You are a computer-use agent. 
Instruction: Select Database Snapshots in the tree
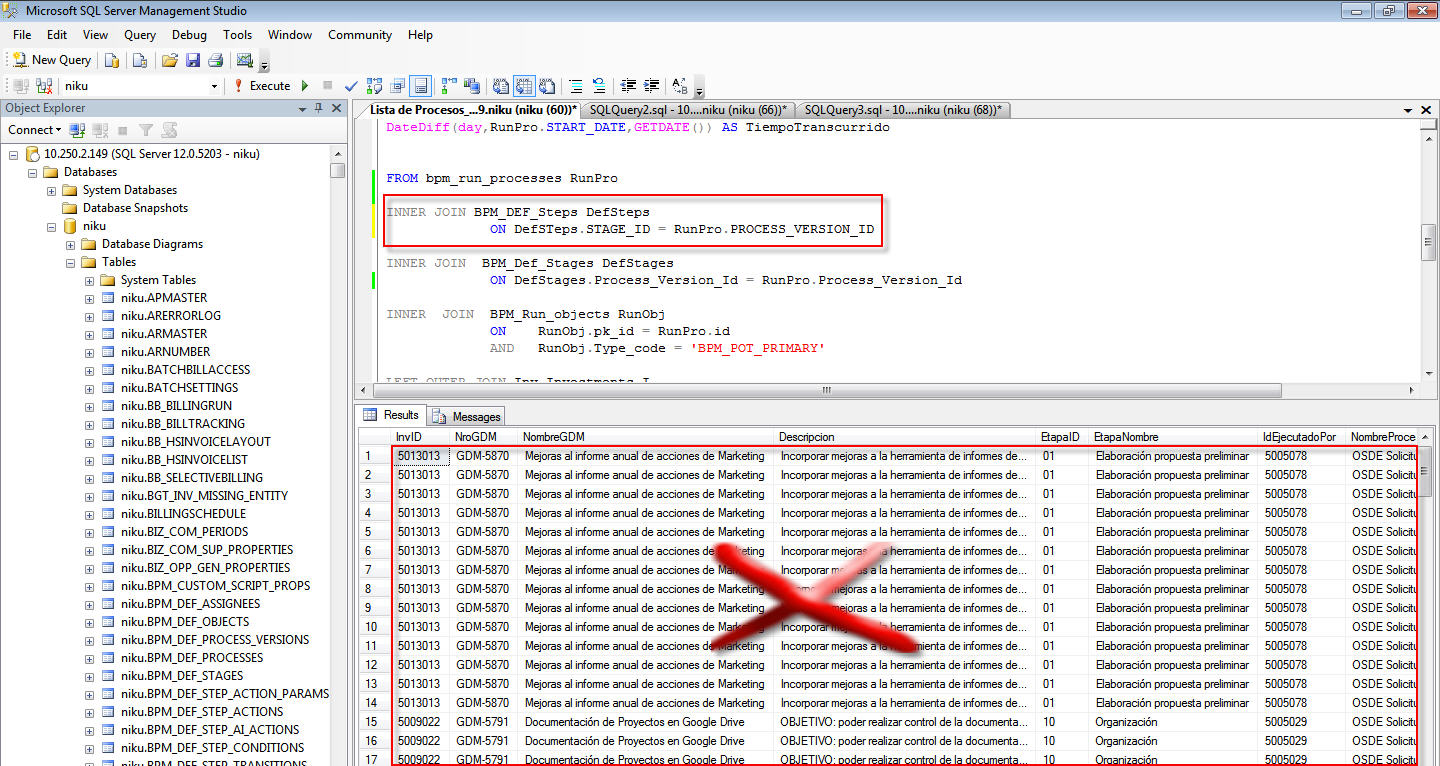(135, 208)
